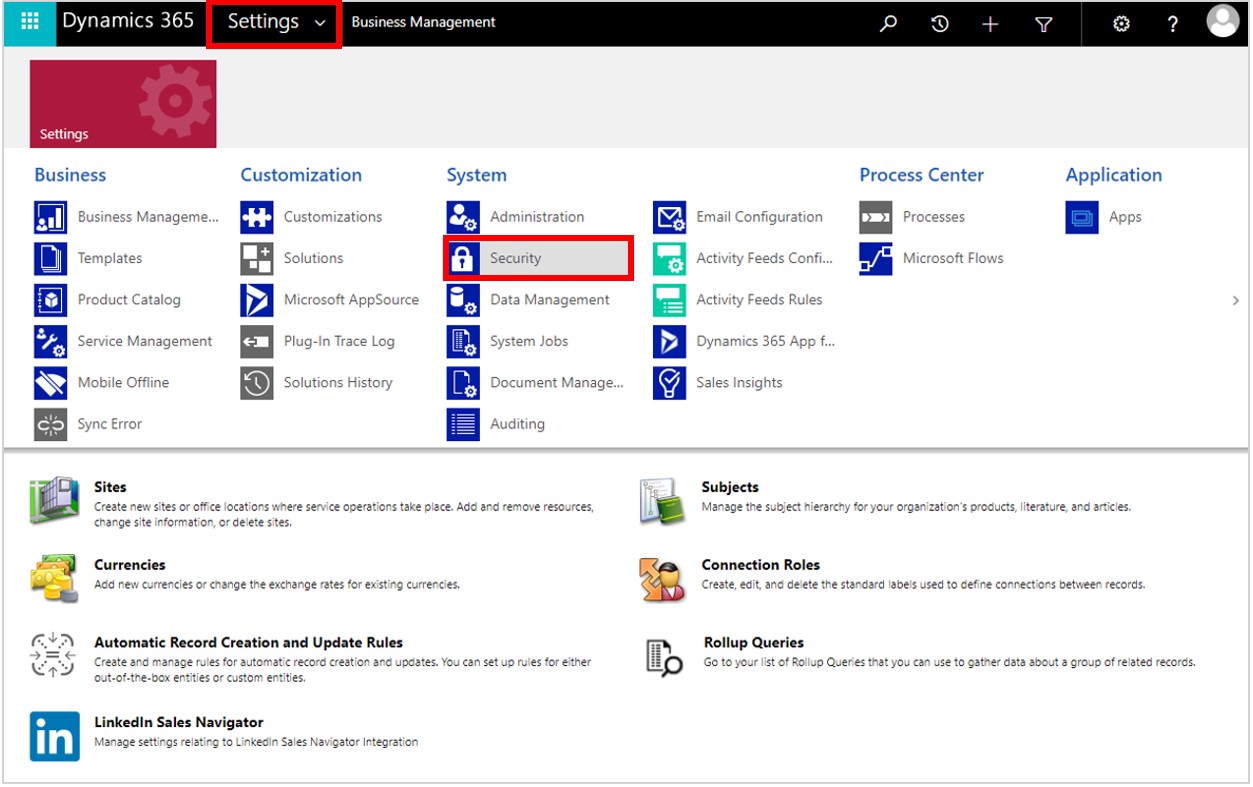
Task: Open the Customizations puzzle icon
Action: click(257, 217)
